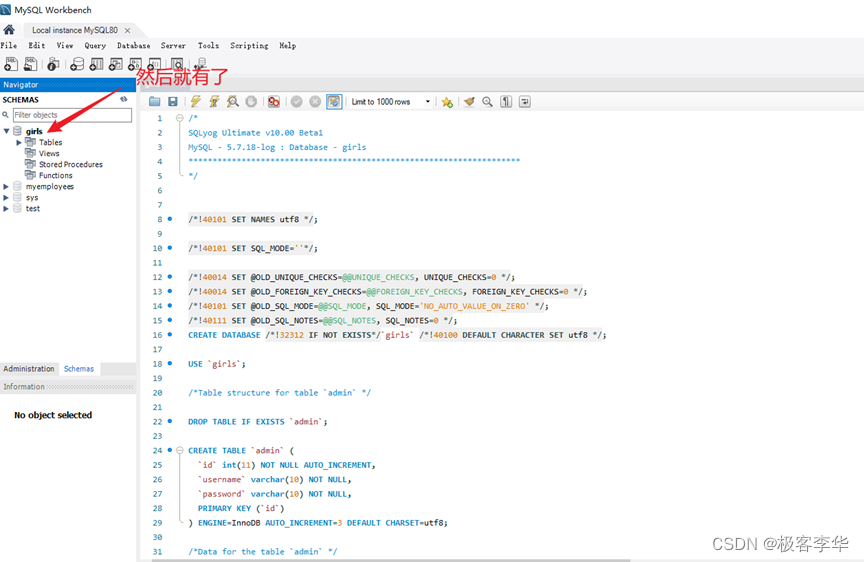Image resolution: width=864 pixels, height=562 pixels.
Task: Open Find magnifier in editor toolbar
Action: (488, 102)
